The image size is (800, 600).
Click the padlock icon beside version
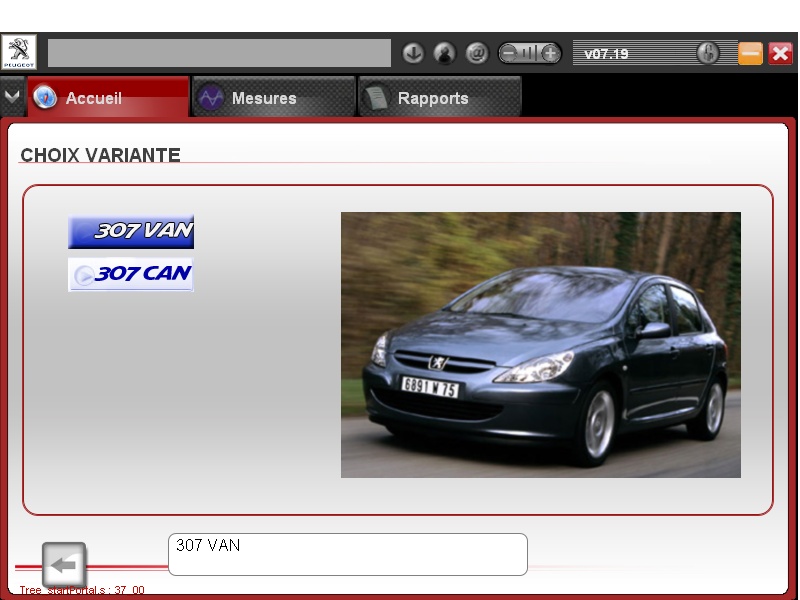pyautogui.click(x=708, y=53)
